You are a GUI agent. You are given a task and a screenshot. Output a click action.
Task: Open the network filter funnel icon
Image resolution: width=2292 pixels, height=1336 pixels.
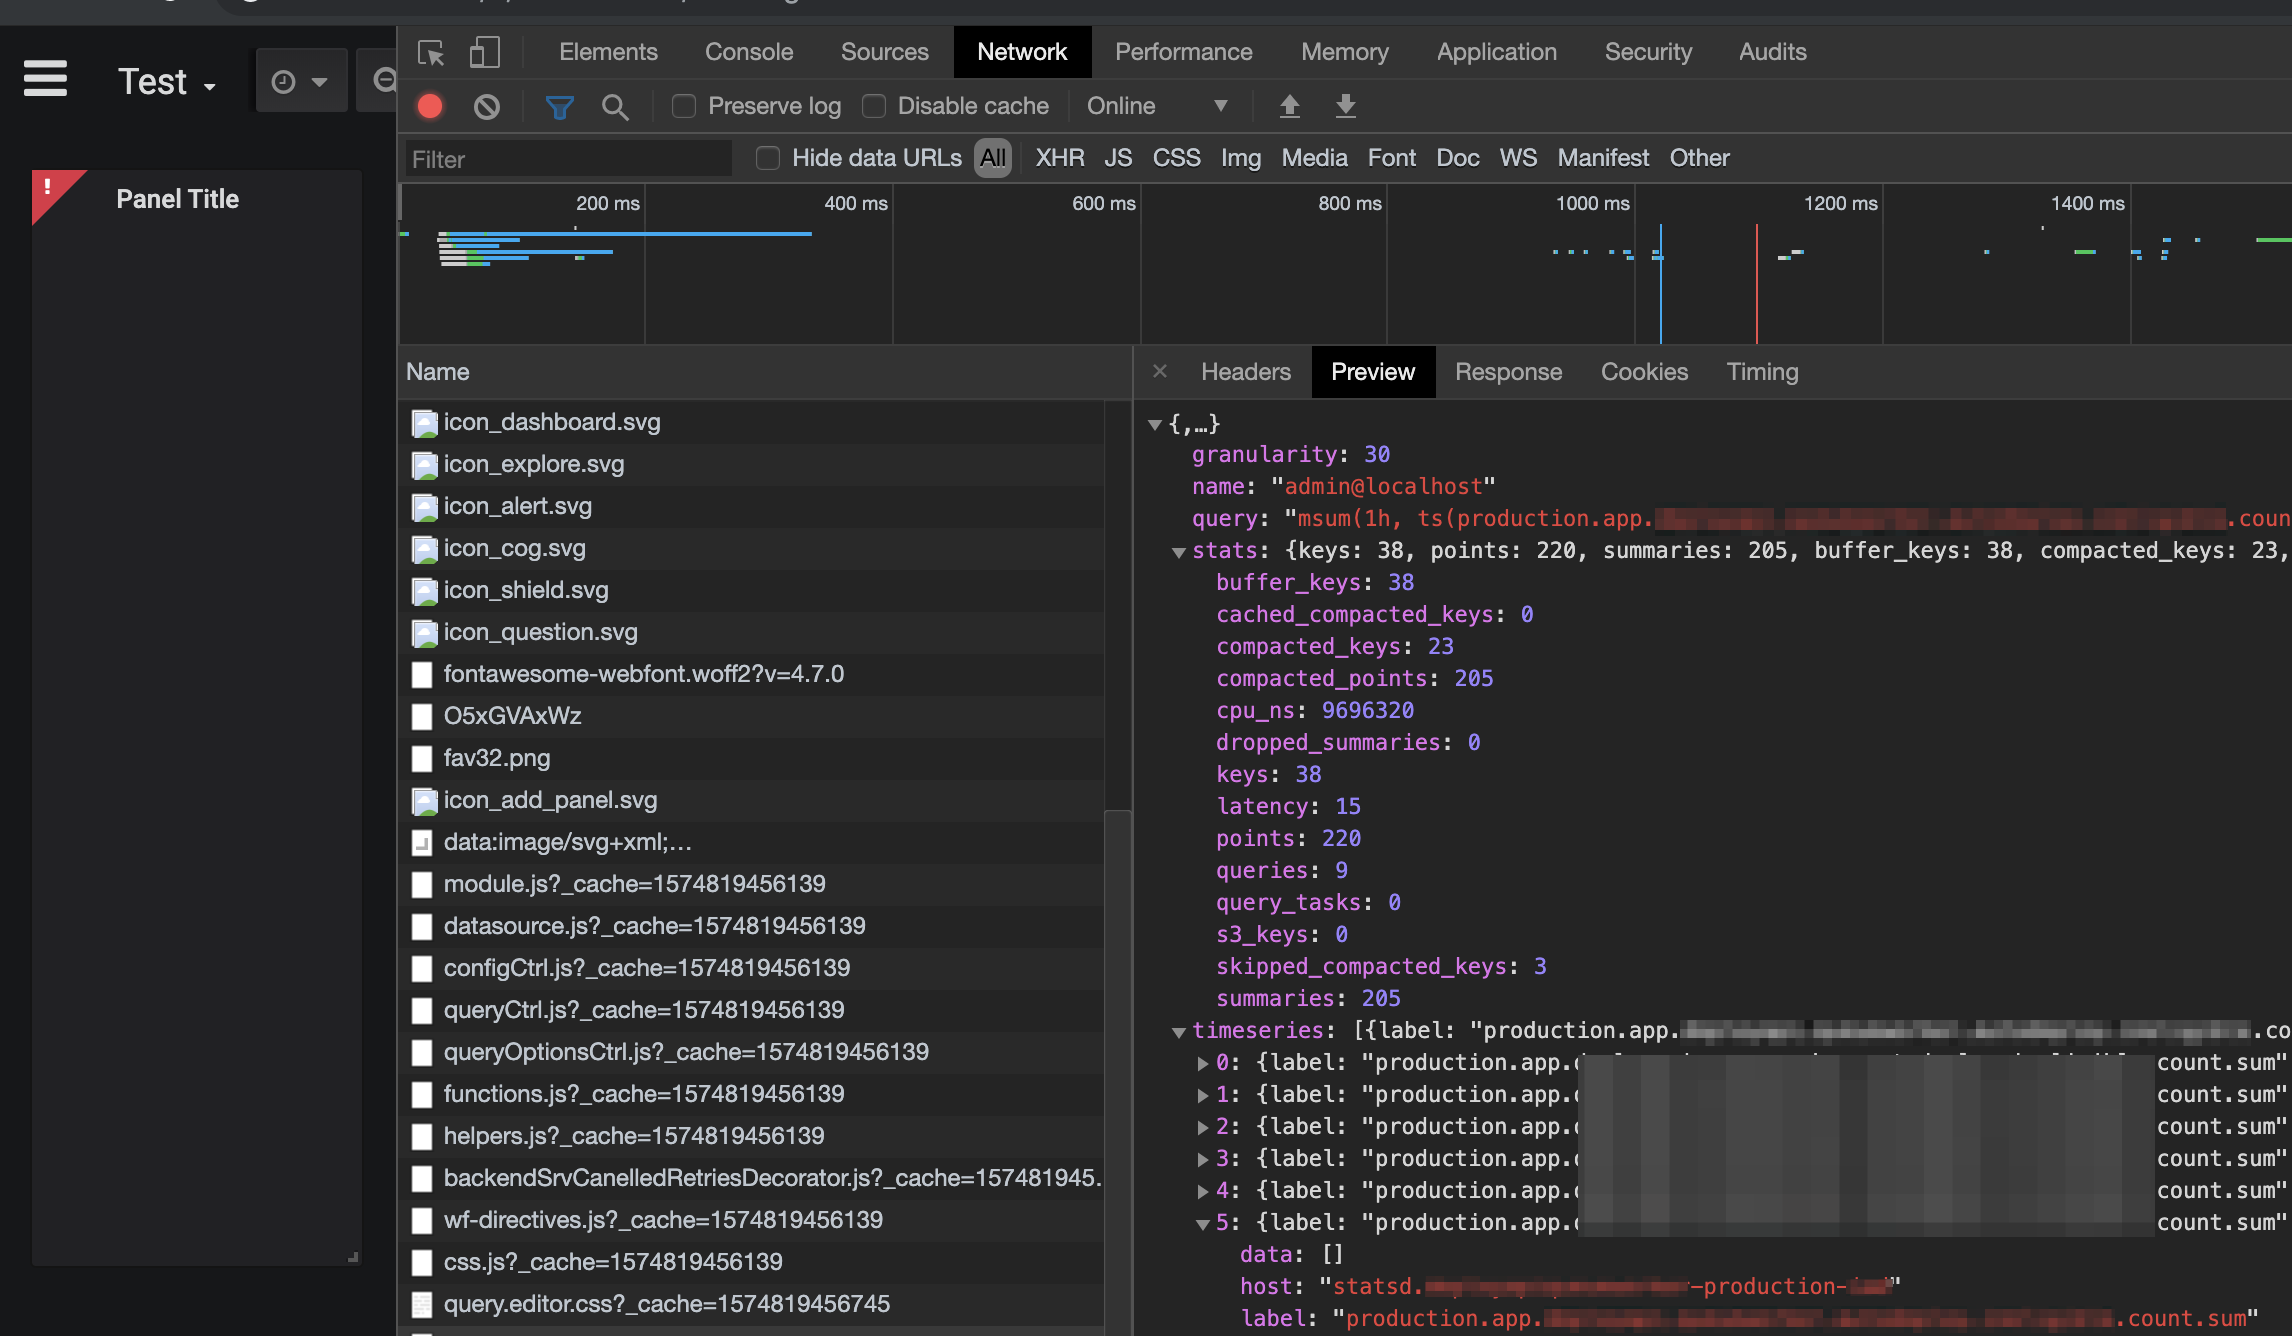tap(559, 106)
